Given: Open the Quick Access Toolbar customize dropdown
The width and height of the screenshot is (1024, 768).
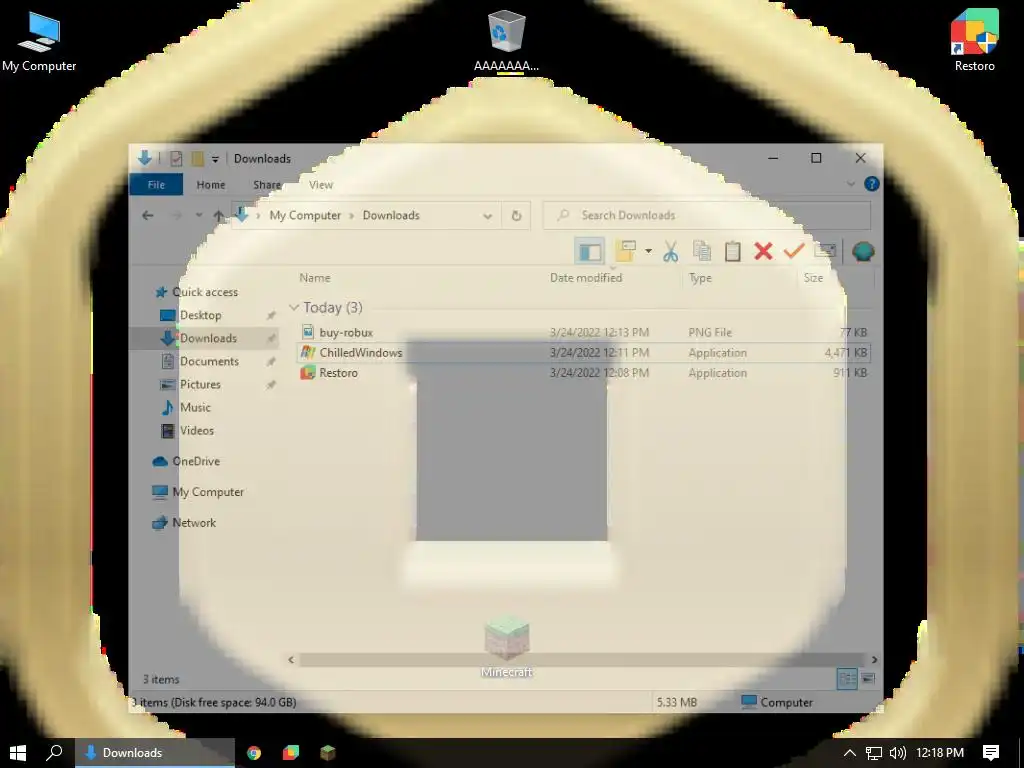Looking at the screenshot, I should click(215, 159).
